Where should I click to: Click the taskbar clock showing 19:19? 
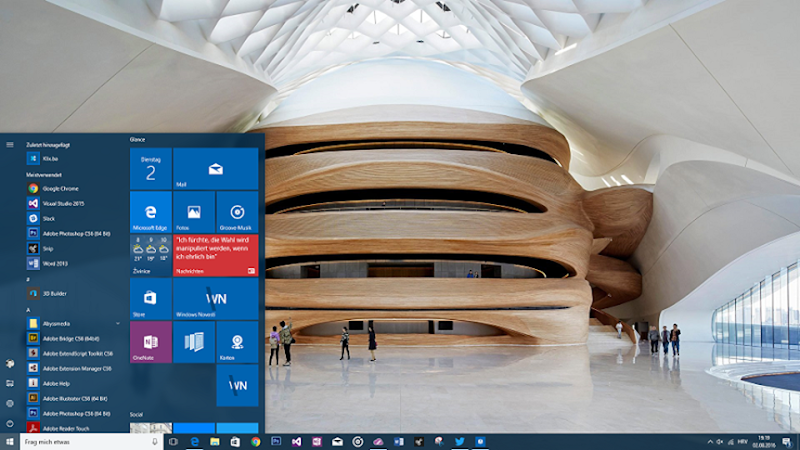764,442
